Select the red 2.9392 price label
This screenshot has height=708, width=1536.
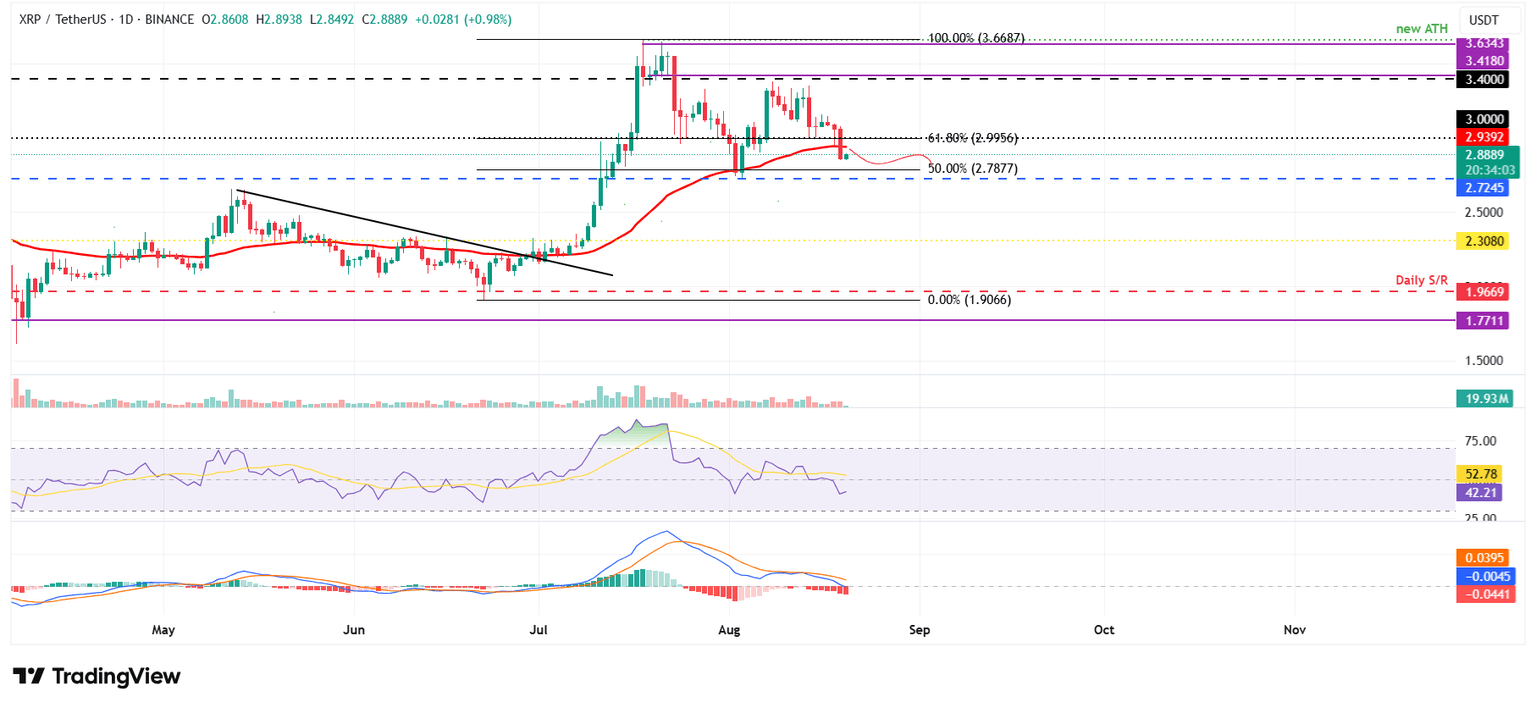point(1484,137)
